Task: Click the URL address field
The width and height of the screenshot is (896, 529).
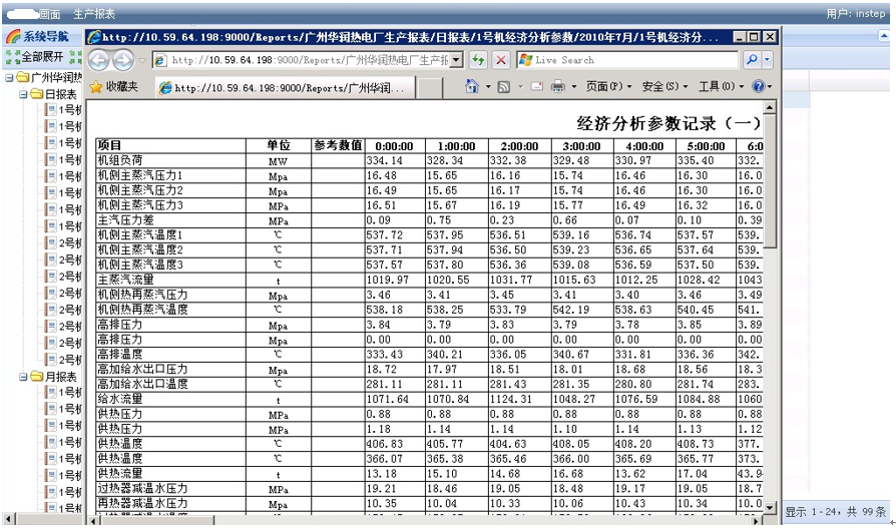Action: [x=302, y=60]
